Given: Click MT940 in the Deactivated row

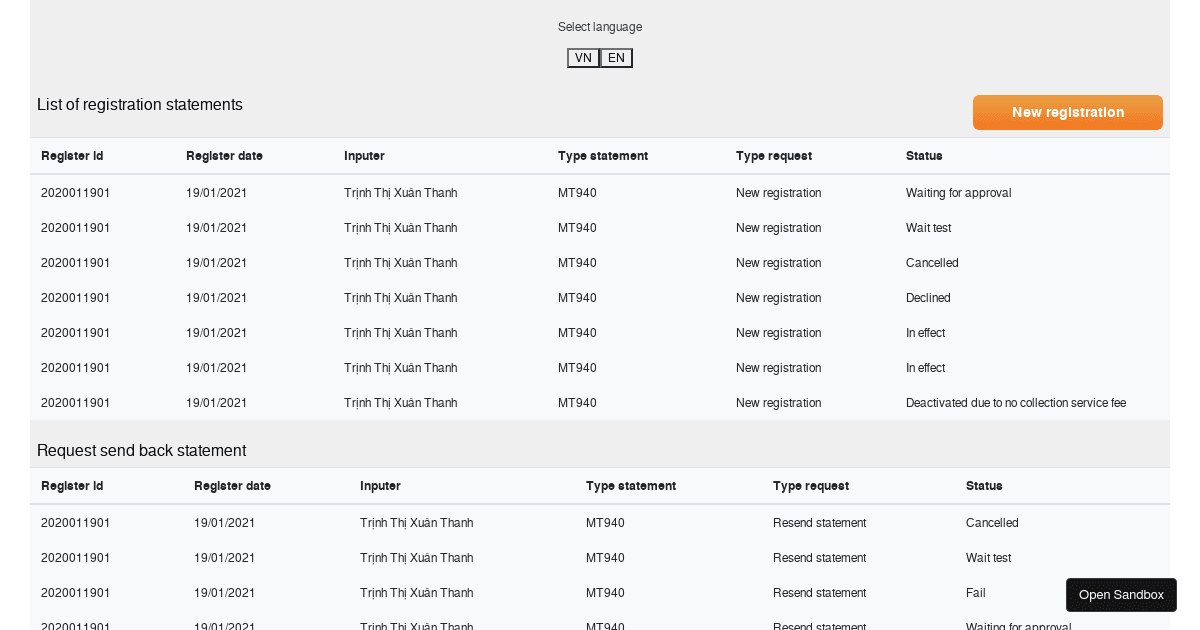Looking at the screenshot, I should click(577, 403).
